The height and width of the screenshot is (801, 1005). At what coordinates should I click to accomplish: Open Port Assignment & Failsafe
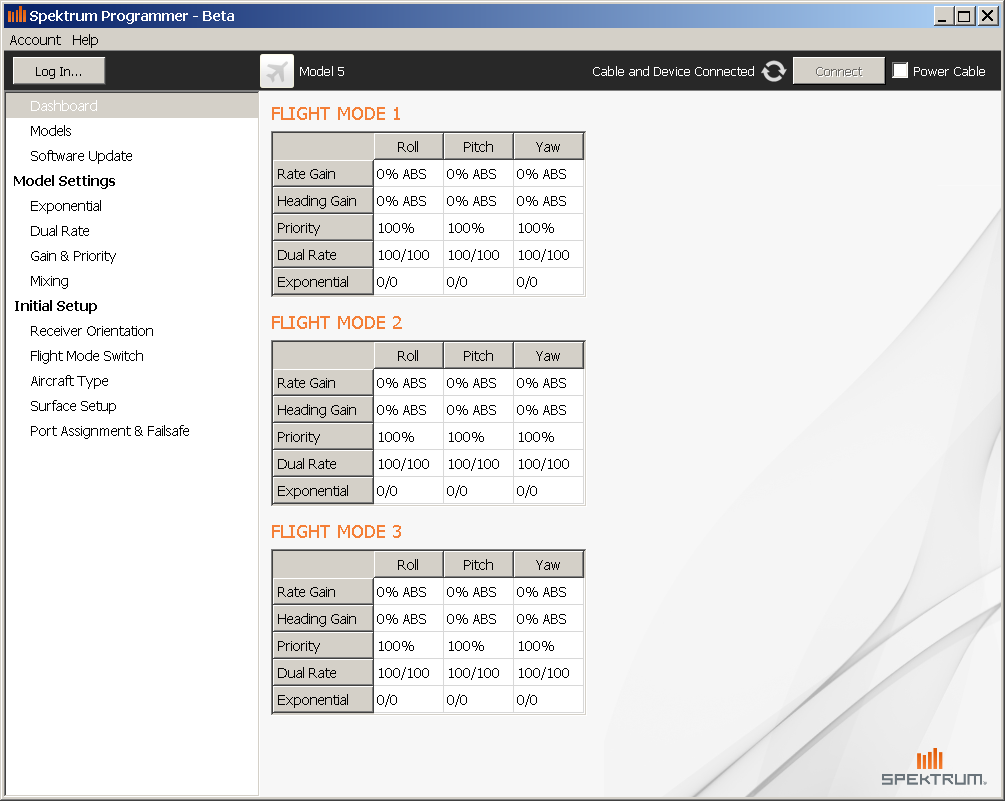(x=110, y=431)
